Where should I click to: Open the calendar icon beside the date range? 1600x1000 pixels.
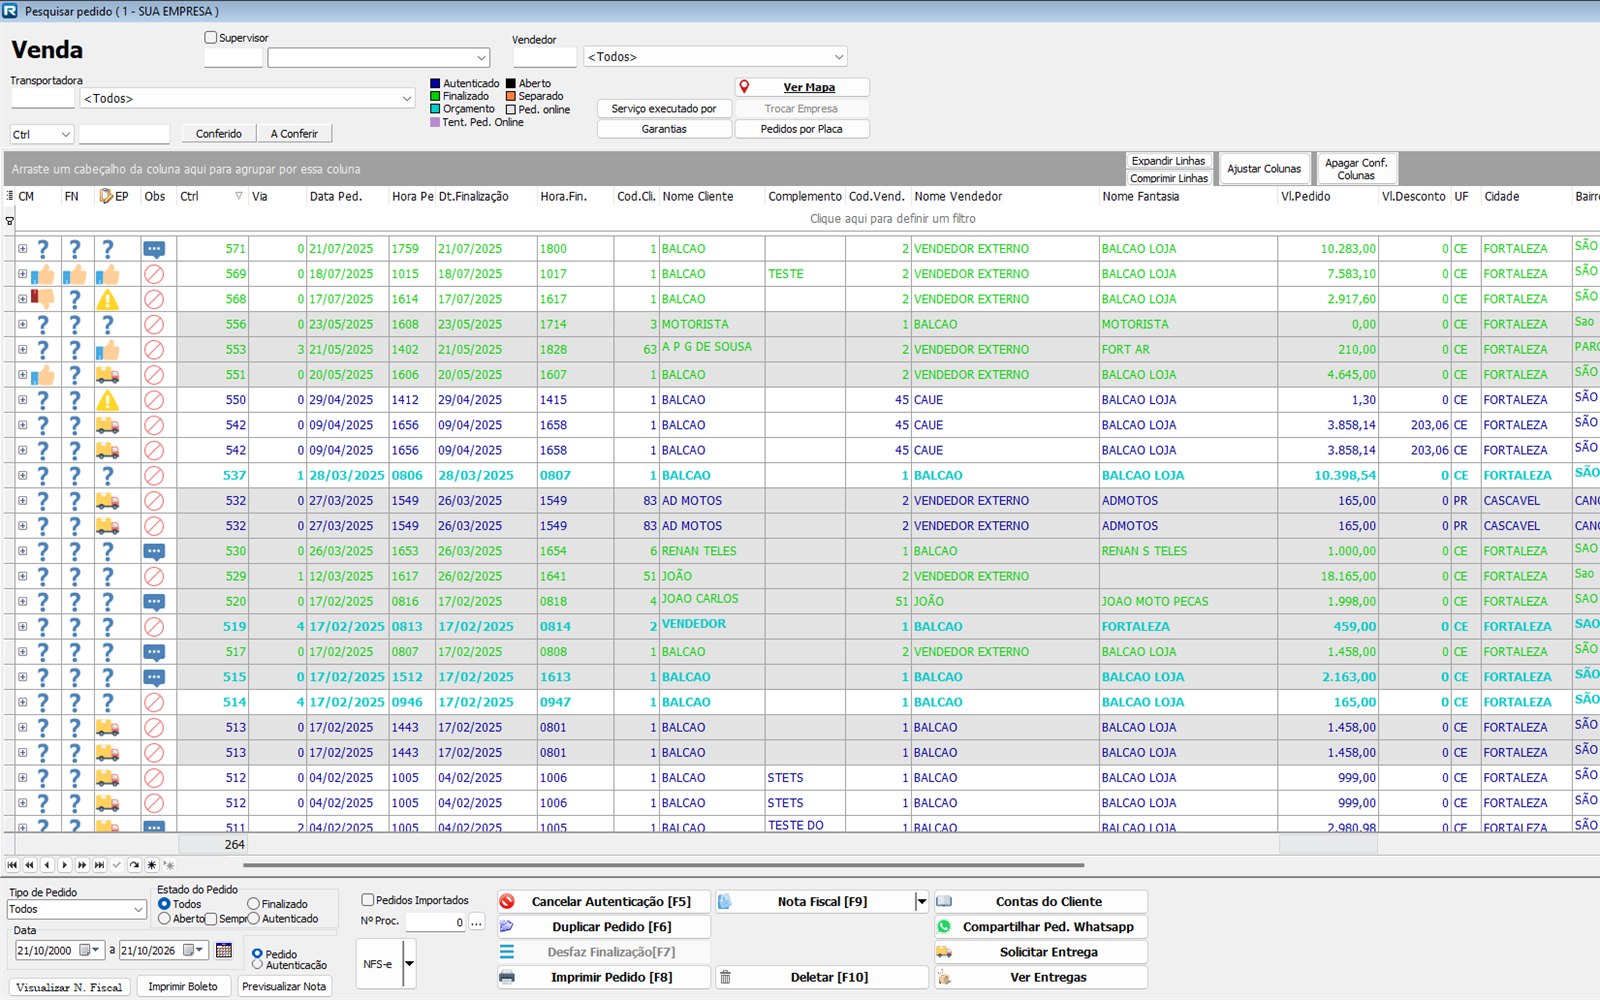coord(224,950)
